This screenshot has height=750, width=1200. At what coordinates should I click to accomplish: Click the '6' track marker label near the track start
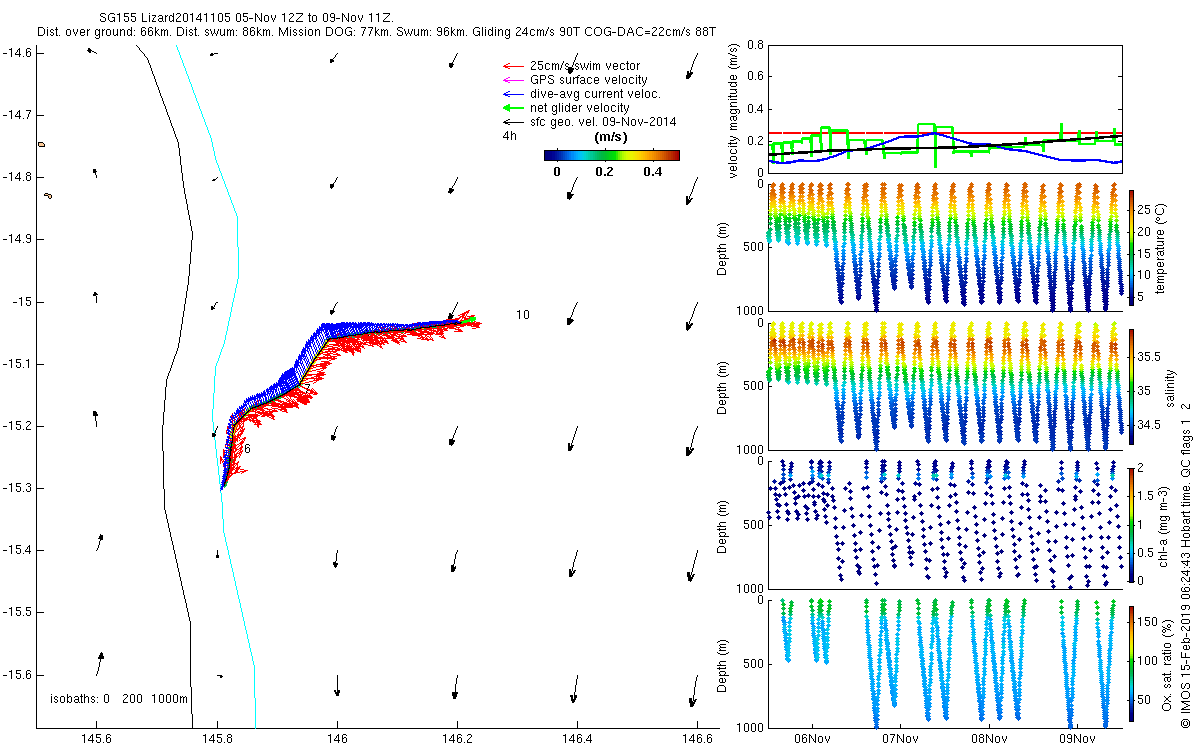[247, 449]
